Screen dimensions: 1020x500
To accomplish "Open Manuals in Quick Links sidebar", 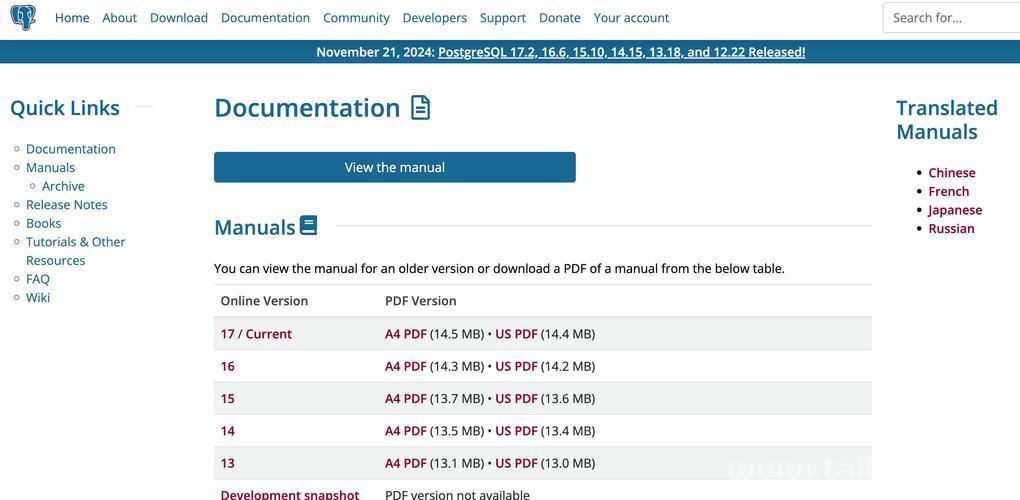I will pyautogui.click(x=50, y=168).
